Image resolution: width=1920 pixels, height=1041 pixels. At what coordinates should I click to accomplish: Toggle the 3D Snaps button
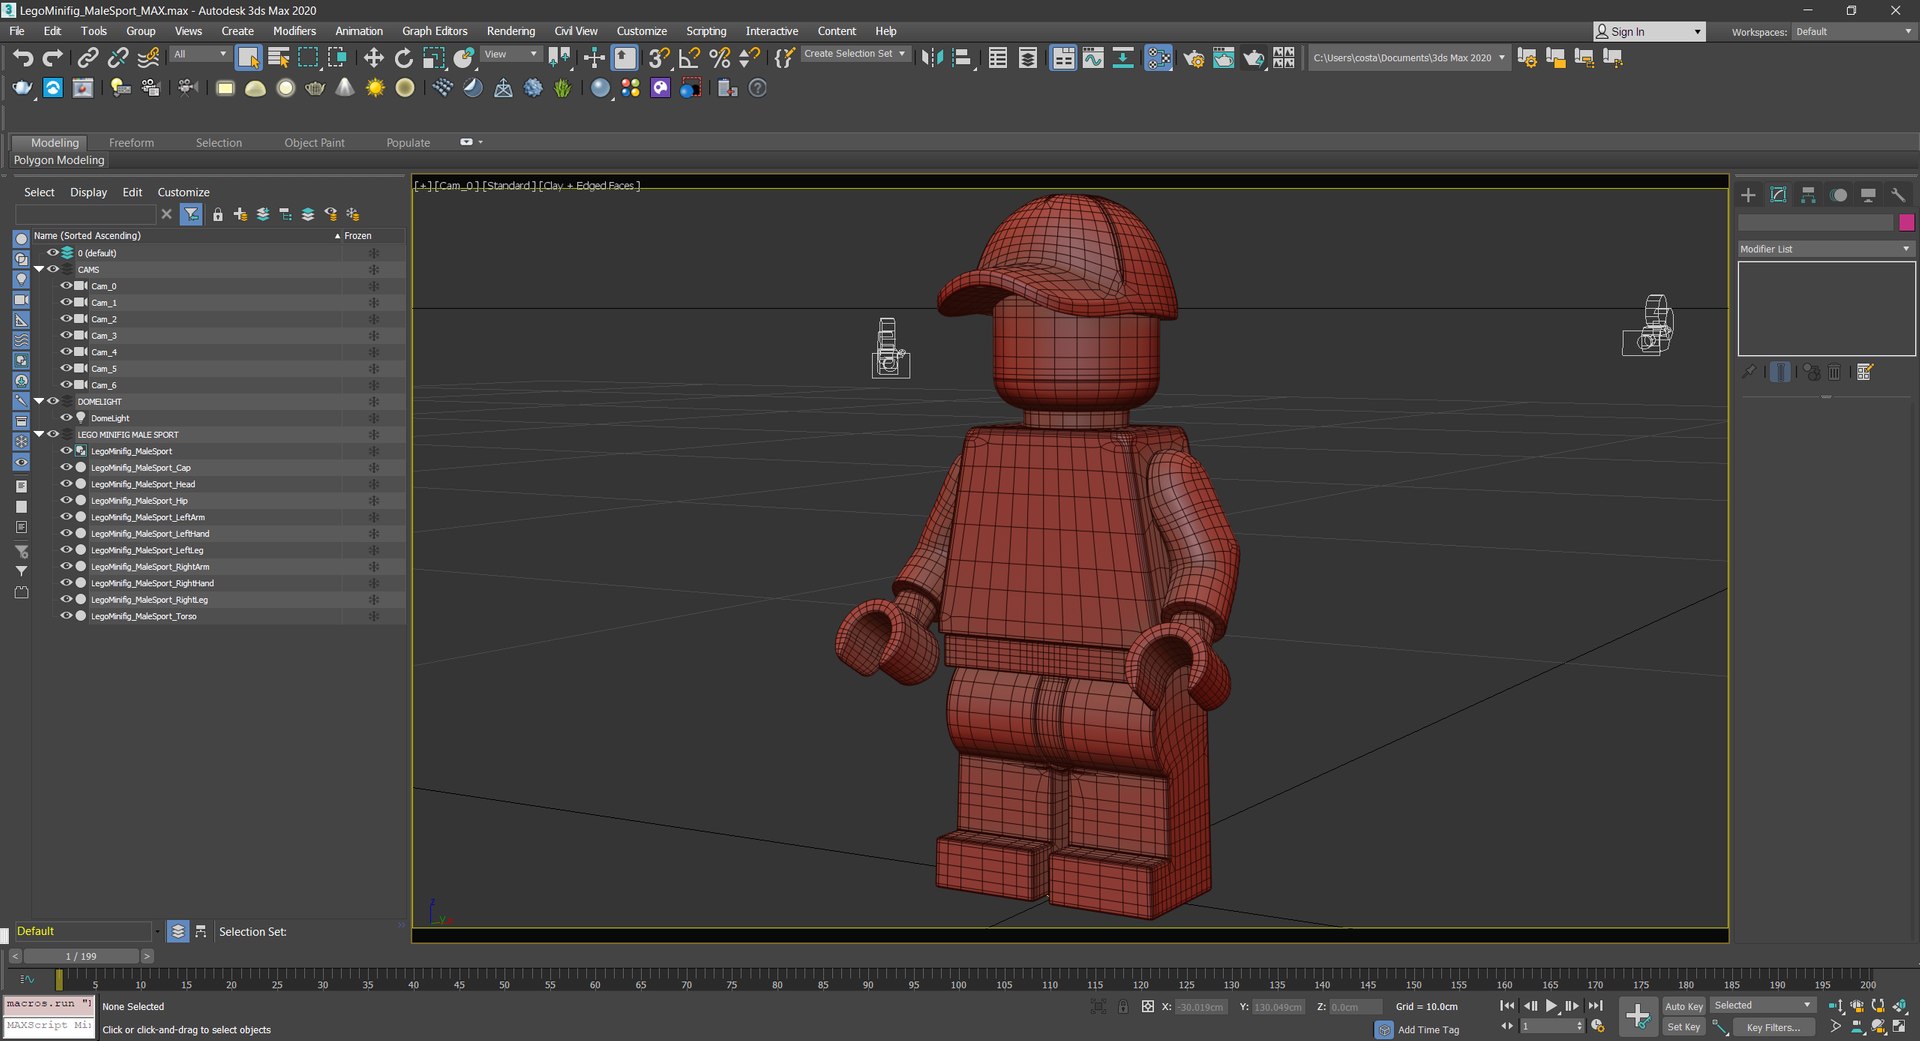[x=659, y=58]
